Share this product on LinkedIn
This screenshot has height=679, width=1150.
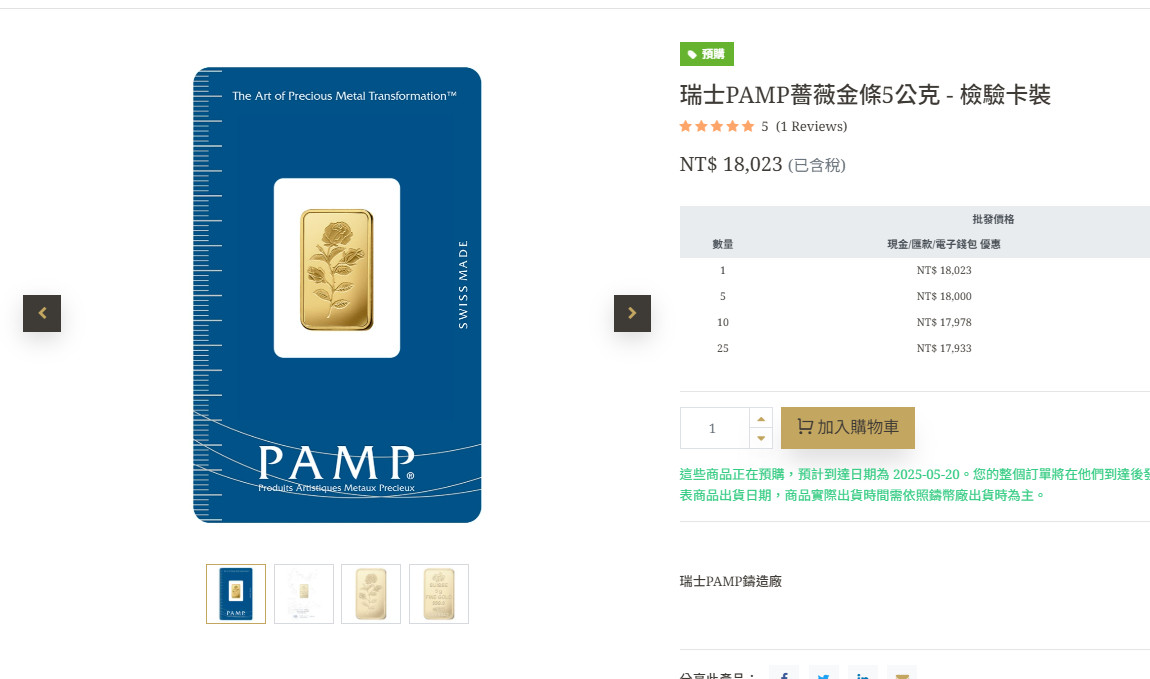[862, 673]
